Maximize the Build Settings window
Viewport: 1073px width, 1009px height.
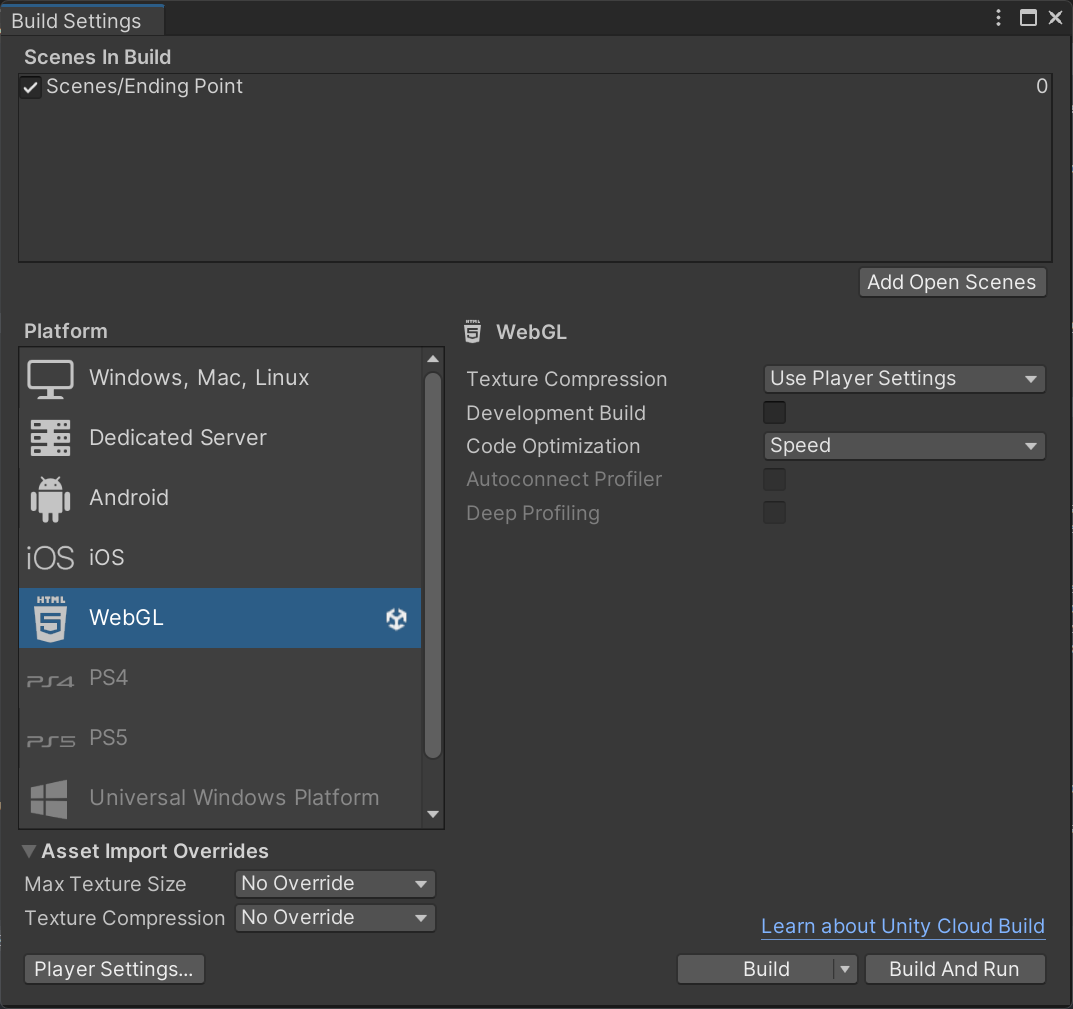(x=1028, y=18)
